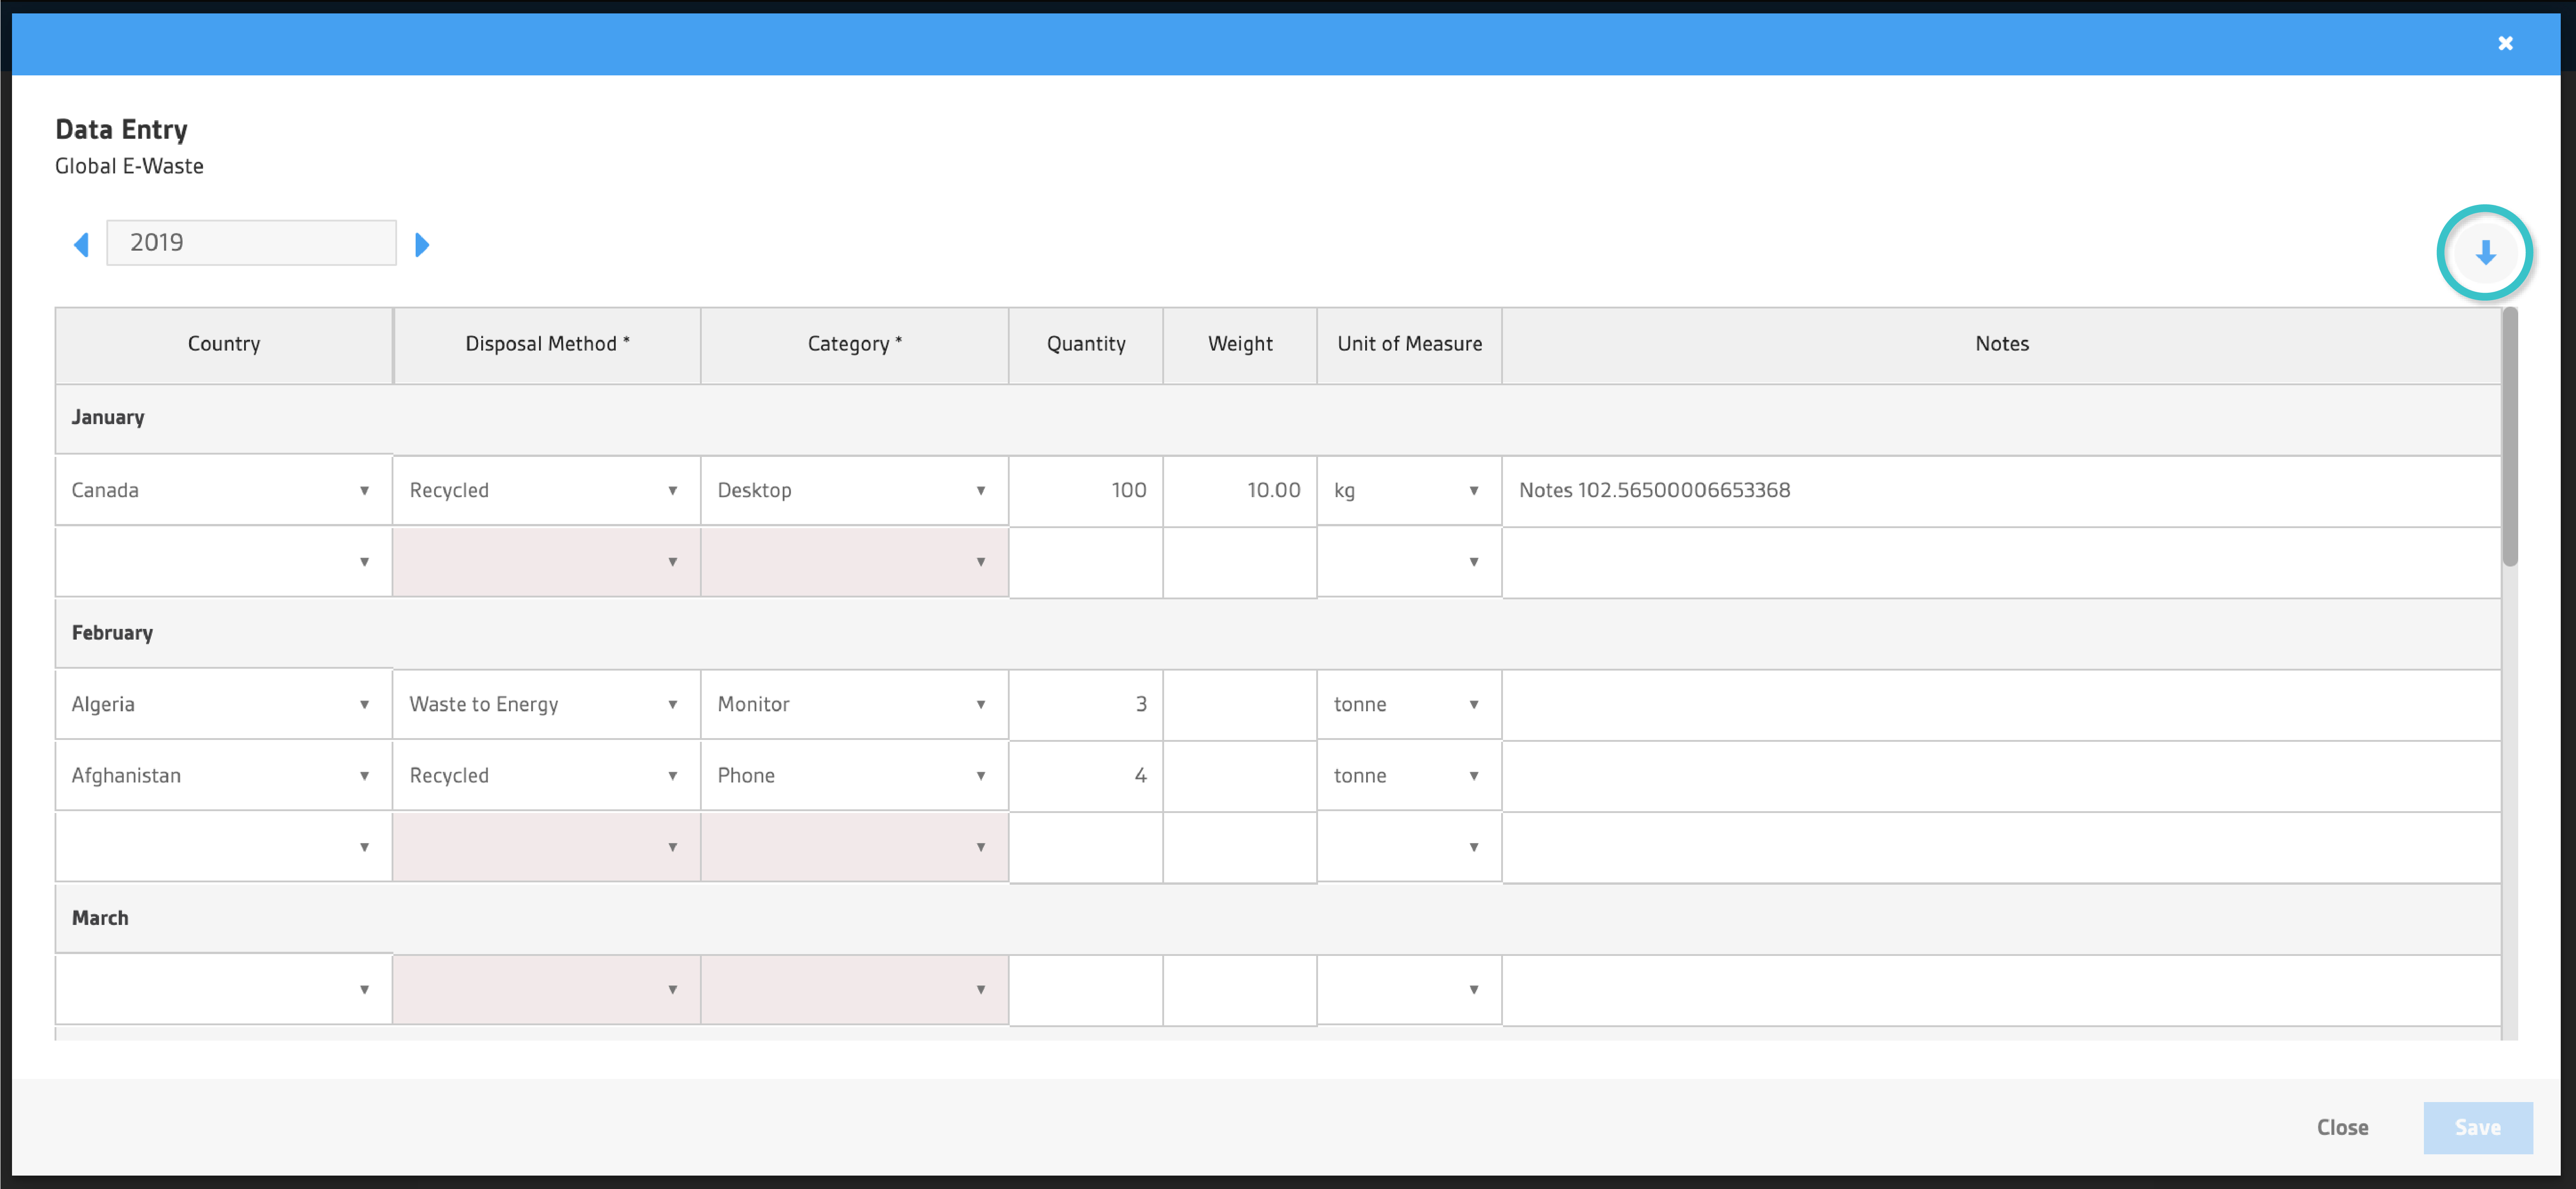Image resolution: width=2576 pixels, height=1189 pixels.
Task: Open the Monitor category dropdown
Action: click(855, 704)
